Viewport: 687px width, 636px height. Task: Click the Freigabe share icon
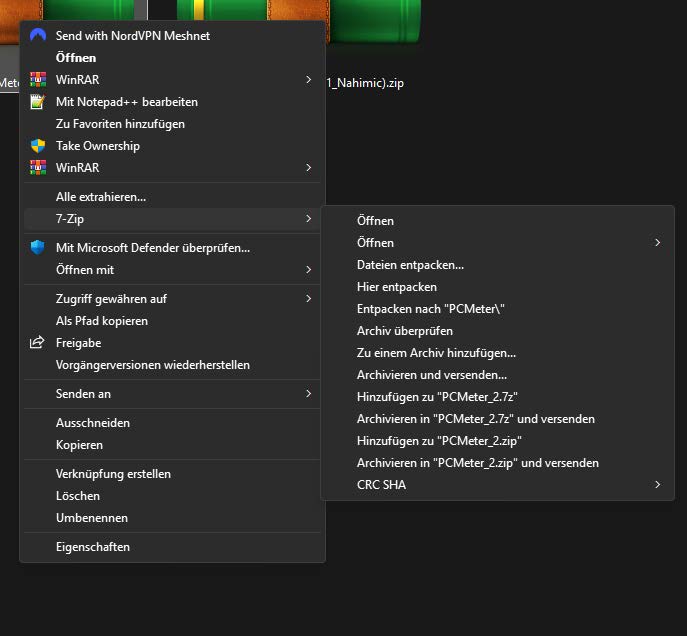pos(37,342)
